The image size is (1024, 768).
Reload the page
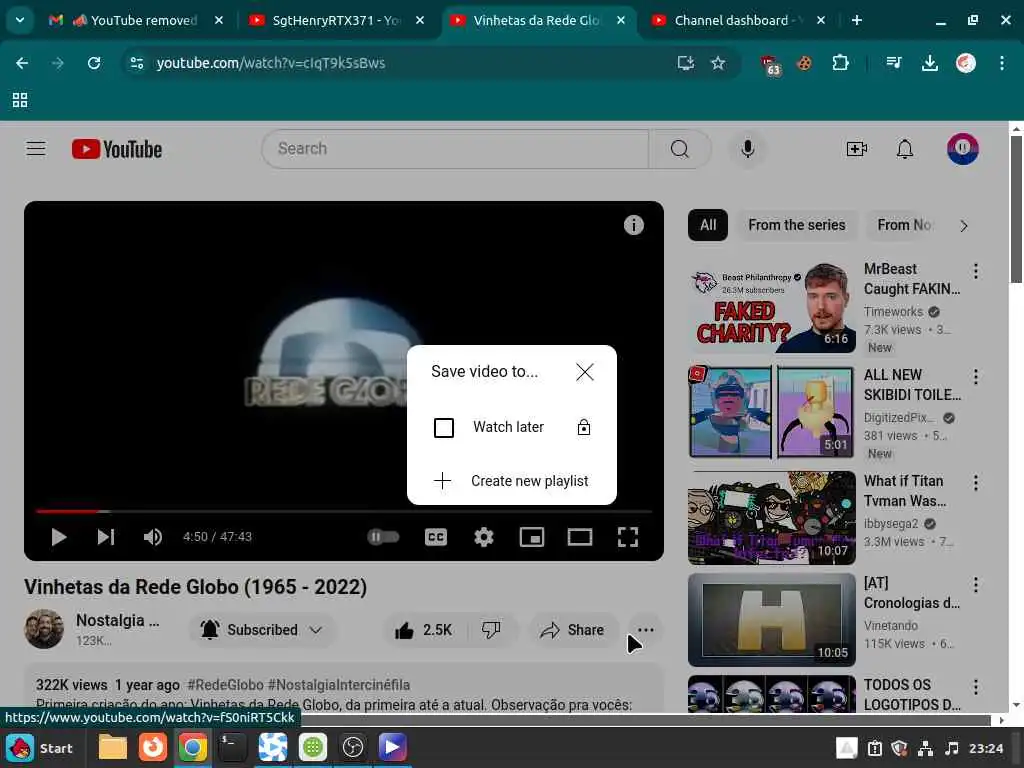pos(94,63)
